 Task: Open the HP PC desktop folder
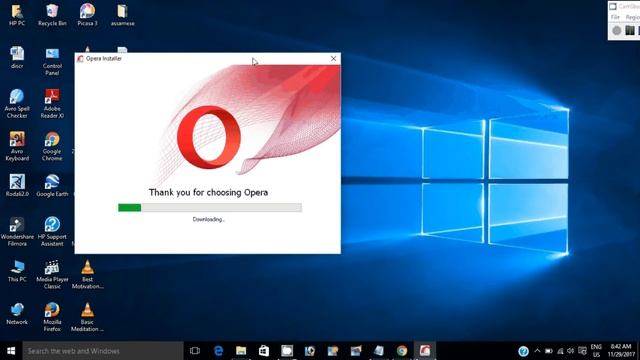[17, 16]
